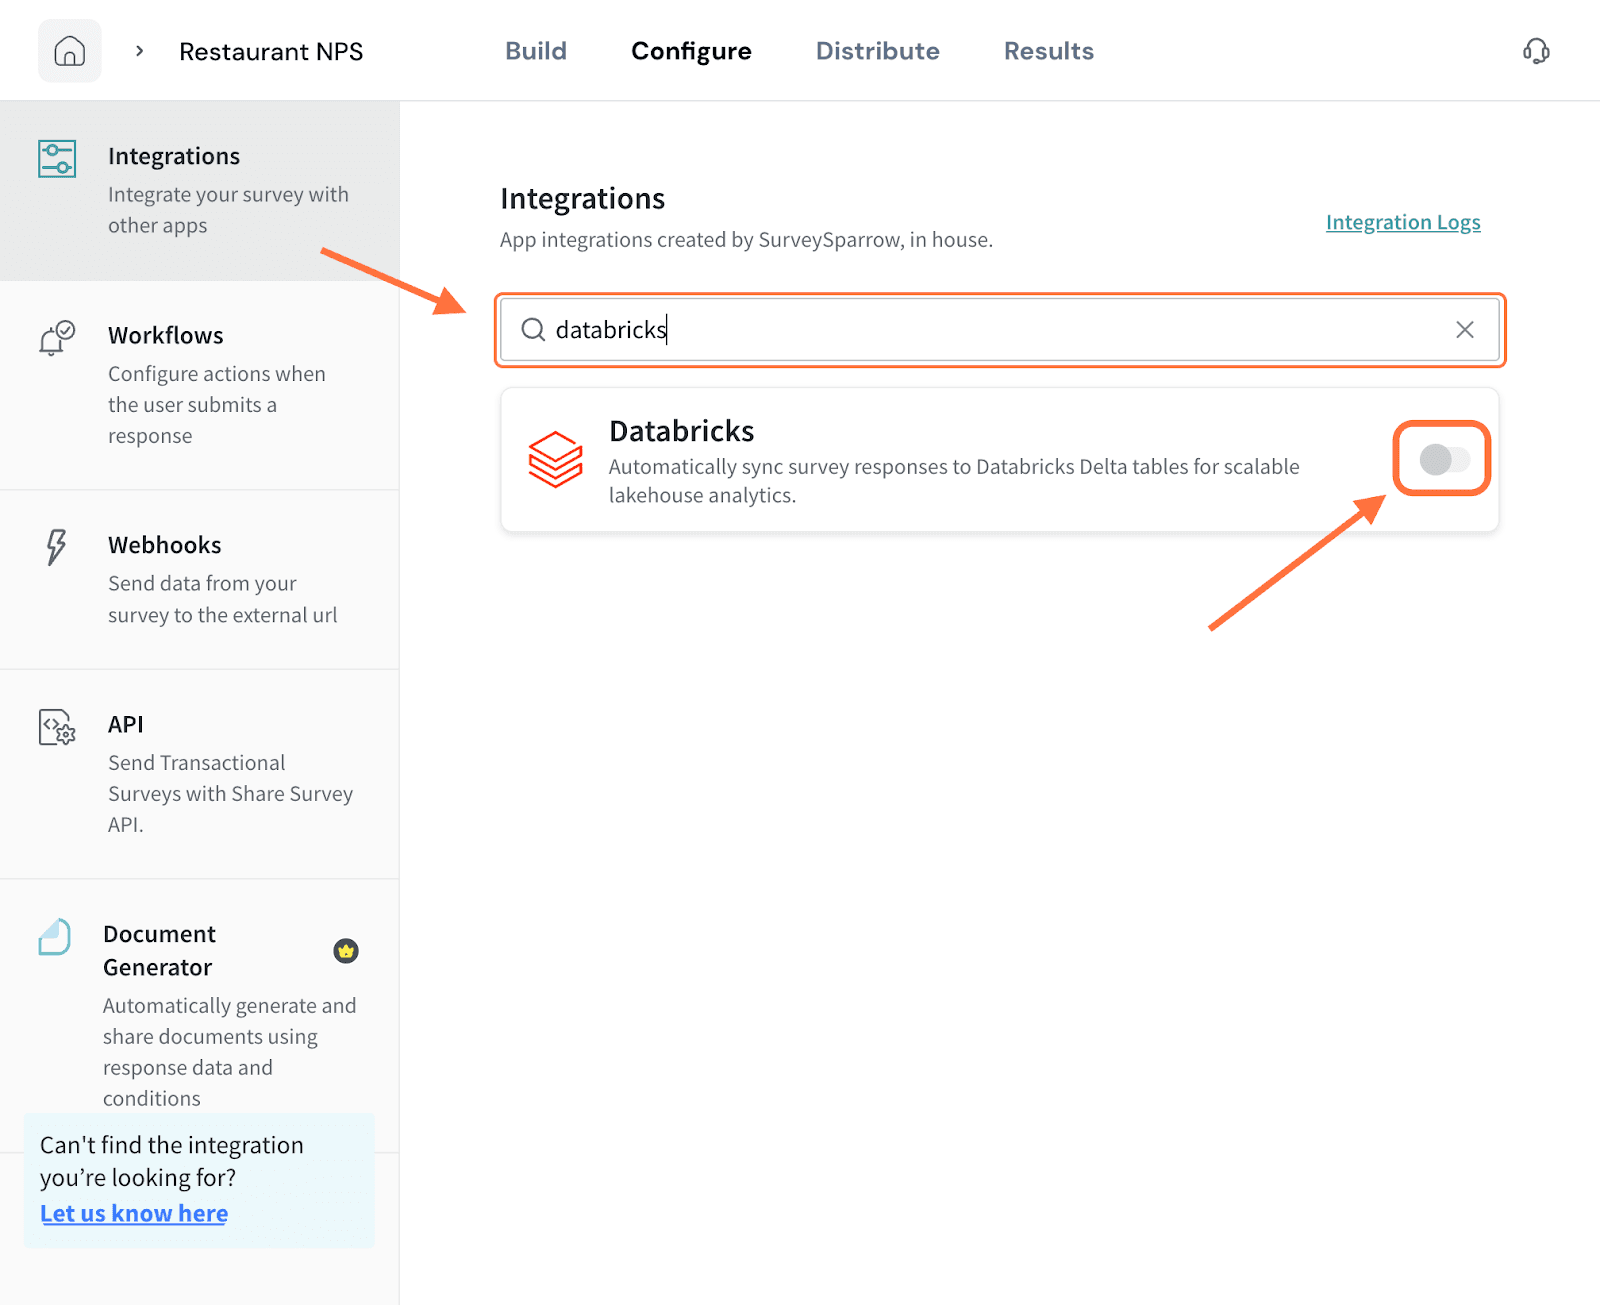
Task: Click the premium crown badge icon
Action: point(346,951)
